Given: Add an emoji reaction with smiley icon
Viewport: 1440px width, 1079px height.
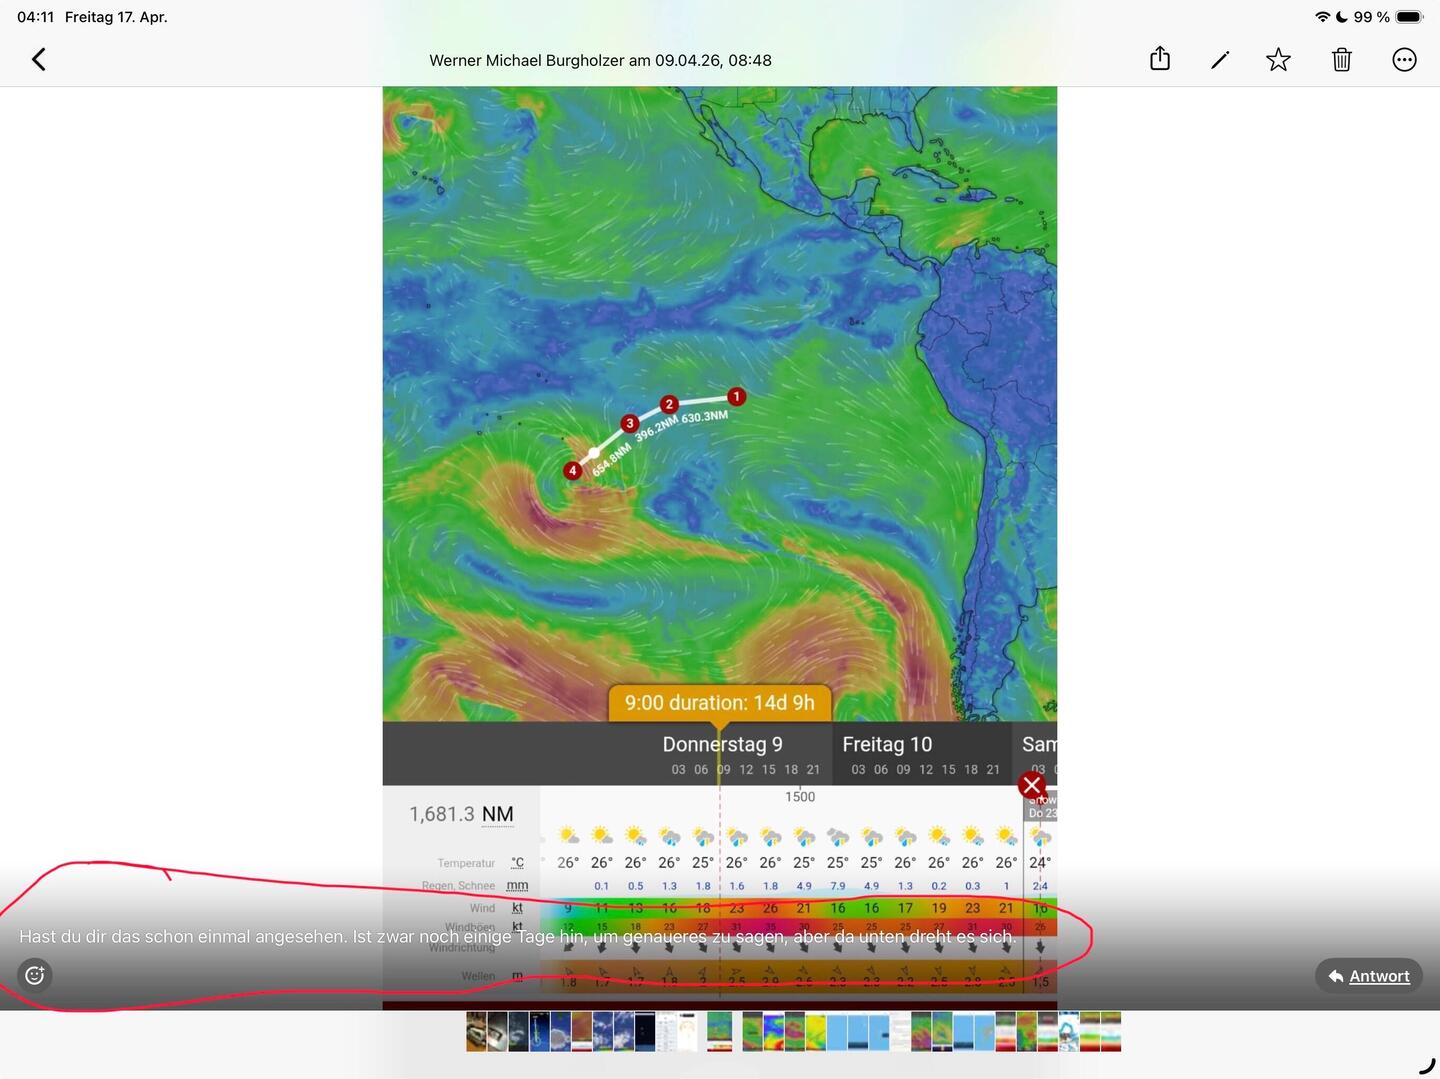Looking at the screenshot, I should pos(35,975).
